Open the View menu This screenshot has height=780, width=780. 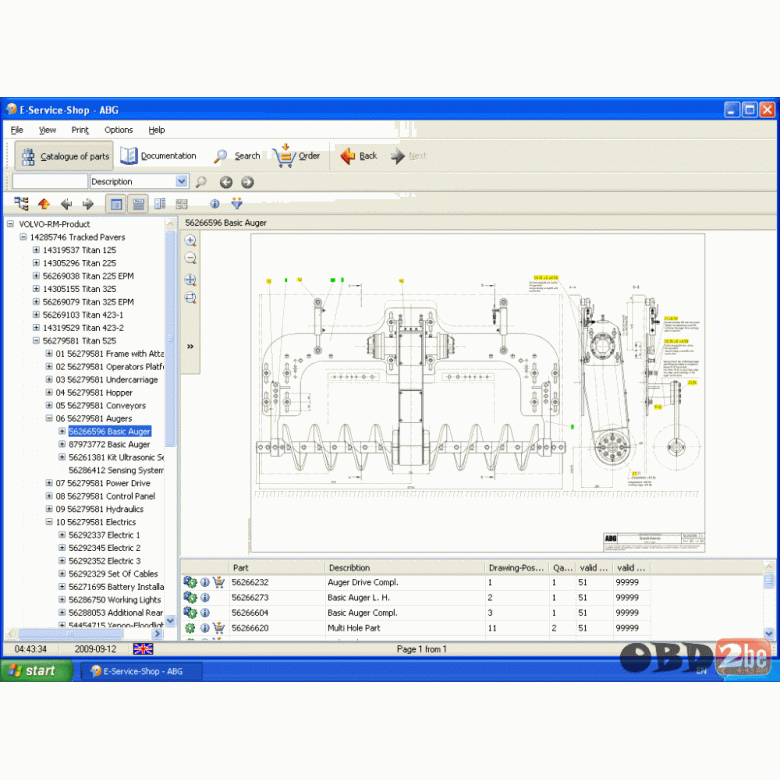pos(47,130)
